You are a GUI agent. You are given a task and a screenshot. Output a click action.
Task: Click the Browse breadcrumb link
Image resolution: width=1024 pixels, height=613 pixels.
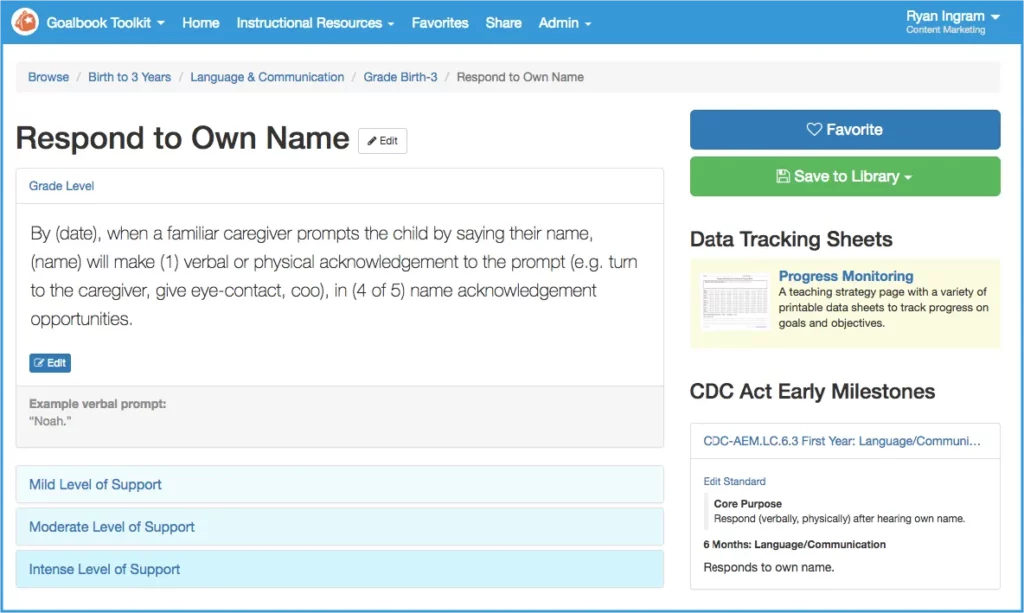coord(48,77)
